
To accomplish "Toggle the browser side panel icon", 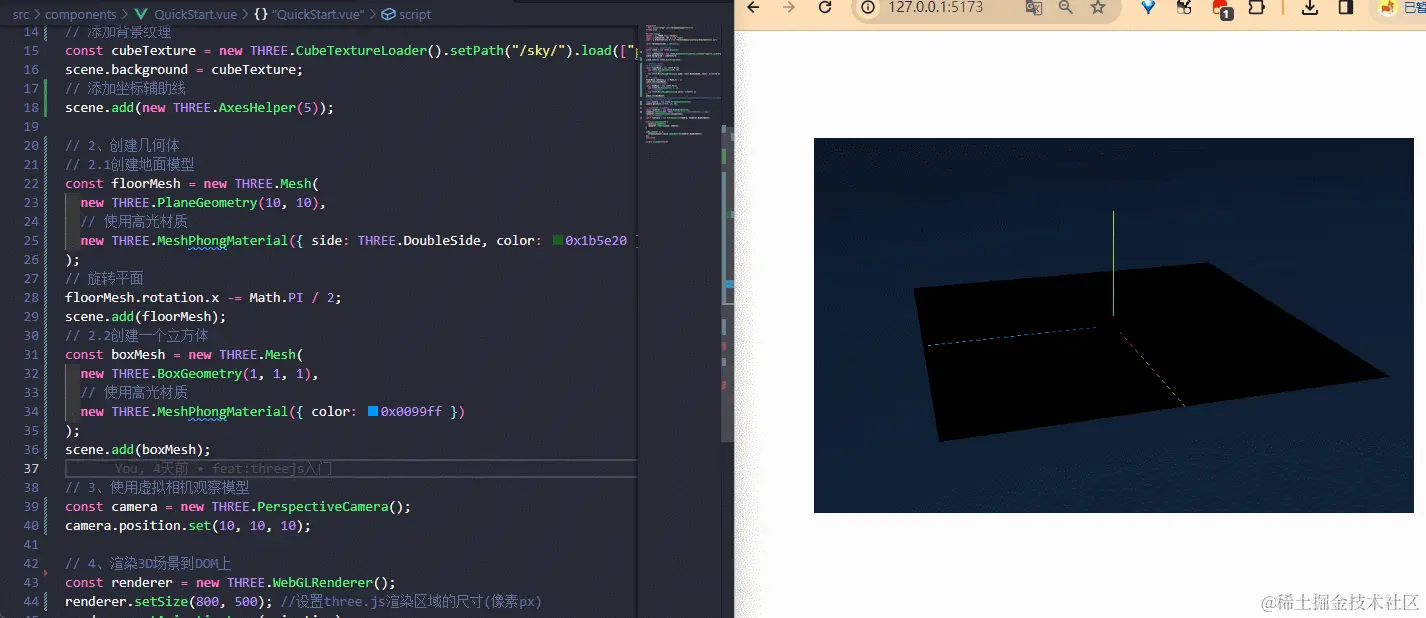I will [1346, 8].
